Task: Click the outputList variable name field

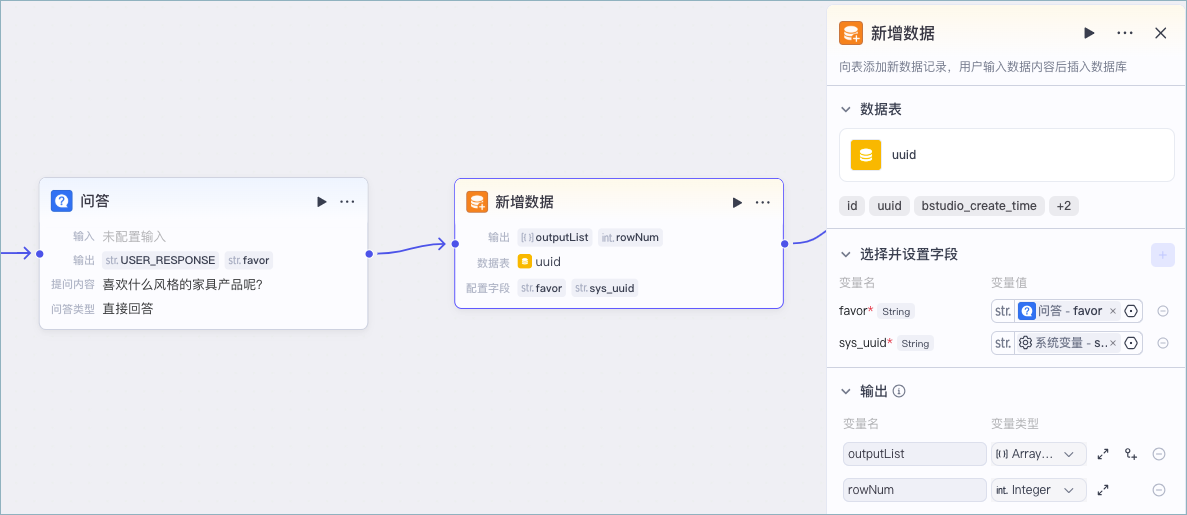Action: pyautogui.click(x=914, y=454)
